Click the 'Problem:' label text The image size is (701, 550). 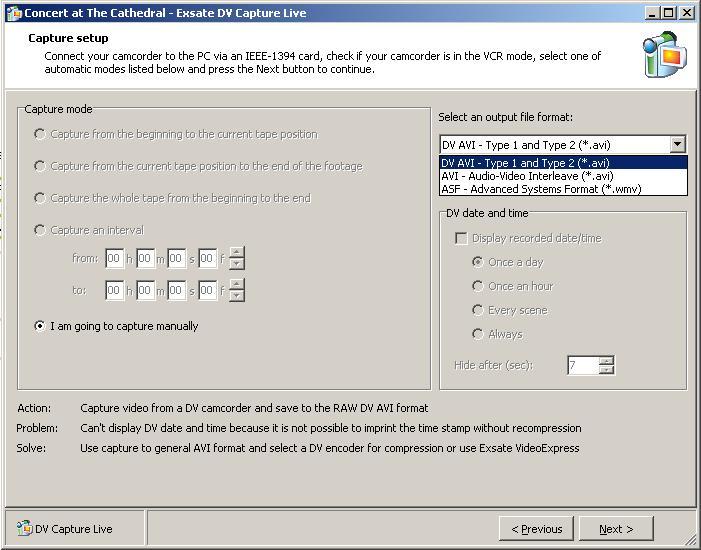pos(37,428)
